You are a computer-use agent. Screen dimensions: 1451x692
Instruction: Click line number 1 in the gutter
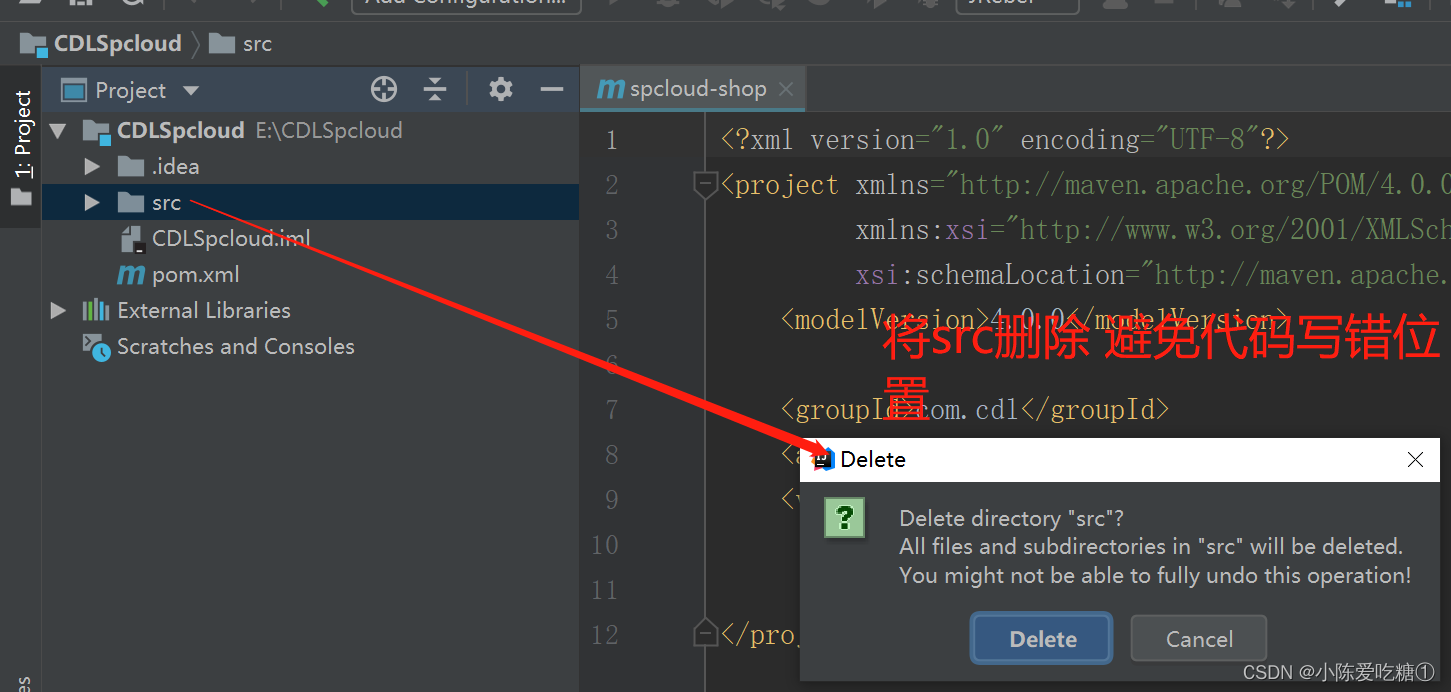pyautogui.click(x=611, y=140)
